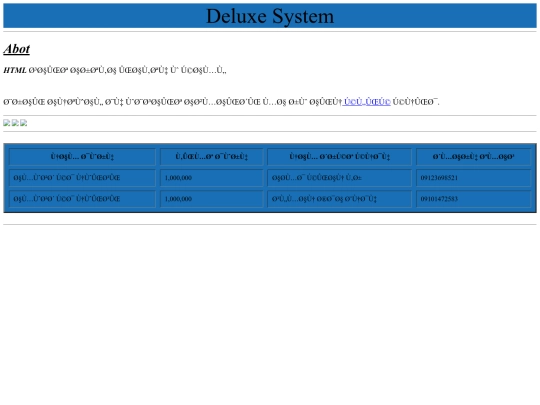Image resolution: width=540 pixels, height=405 pixels.
Task: Select the phone number 09123698521 cell
Action: (x=473, y=178)
